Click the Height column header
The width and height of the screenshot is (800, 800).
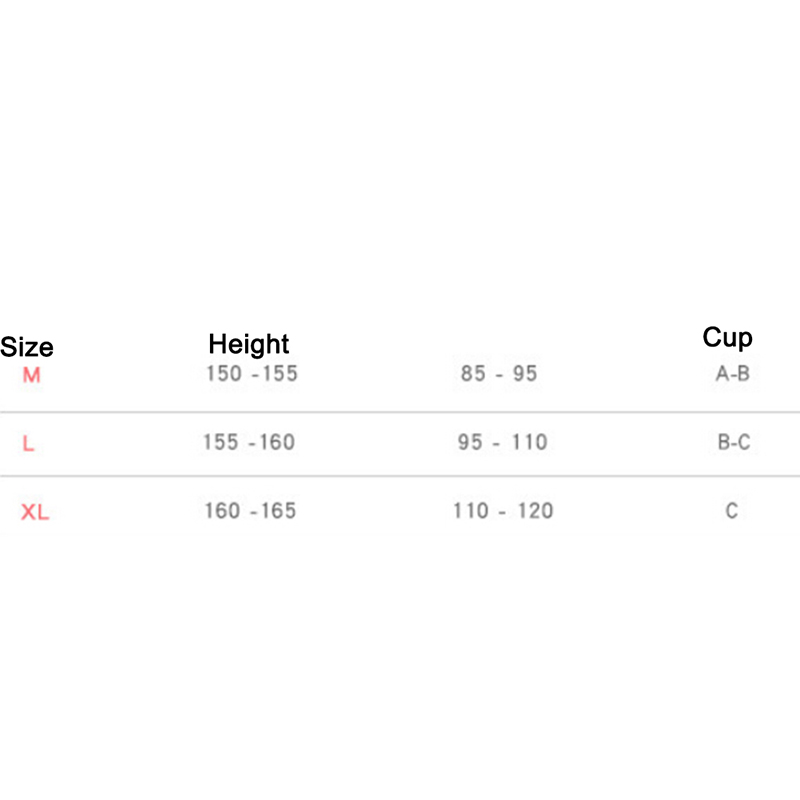click(249, 345)
